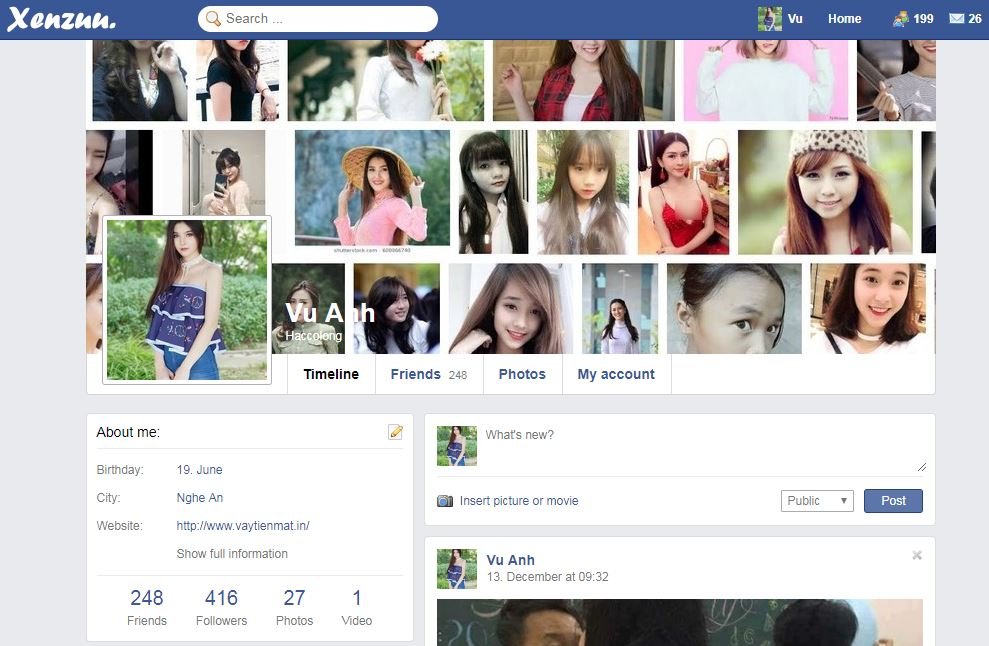Click the About me: heading
The height and width of the screenshot is (646, 989).
(128, 432)
